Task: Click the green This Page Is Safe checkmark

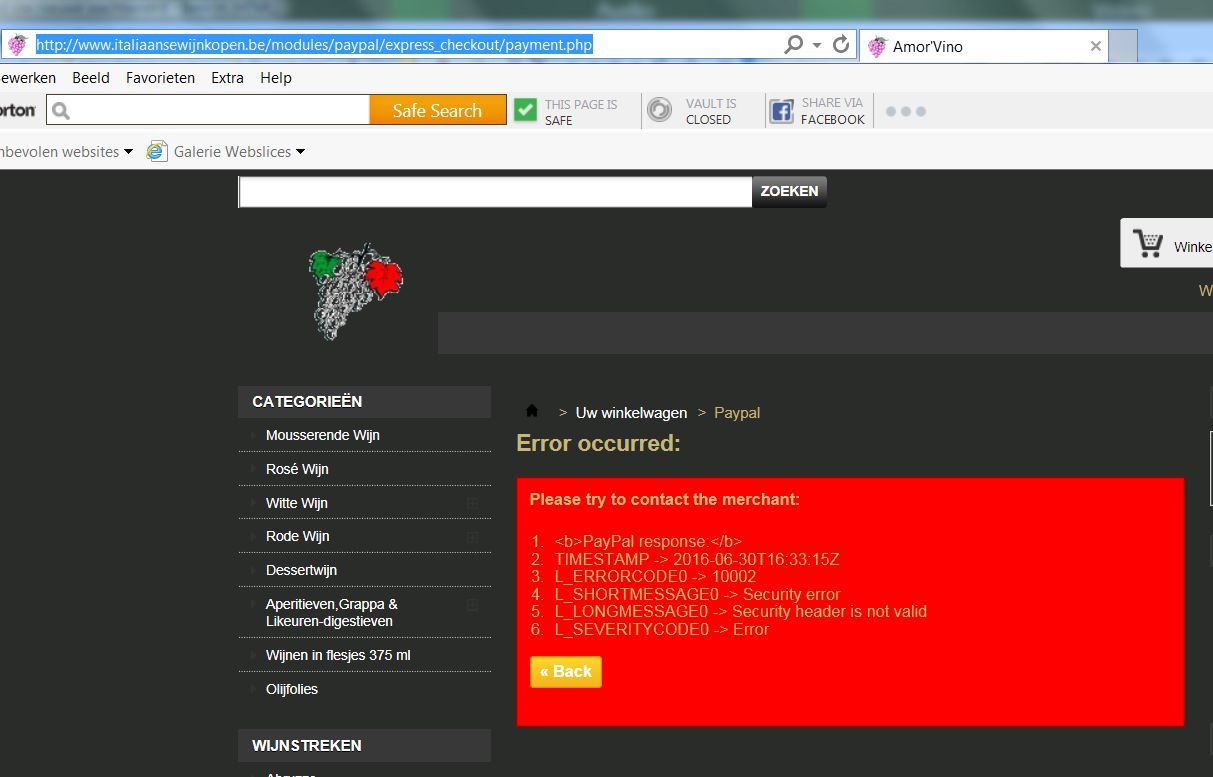Action: click(x=525, y=110)
